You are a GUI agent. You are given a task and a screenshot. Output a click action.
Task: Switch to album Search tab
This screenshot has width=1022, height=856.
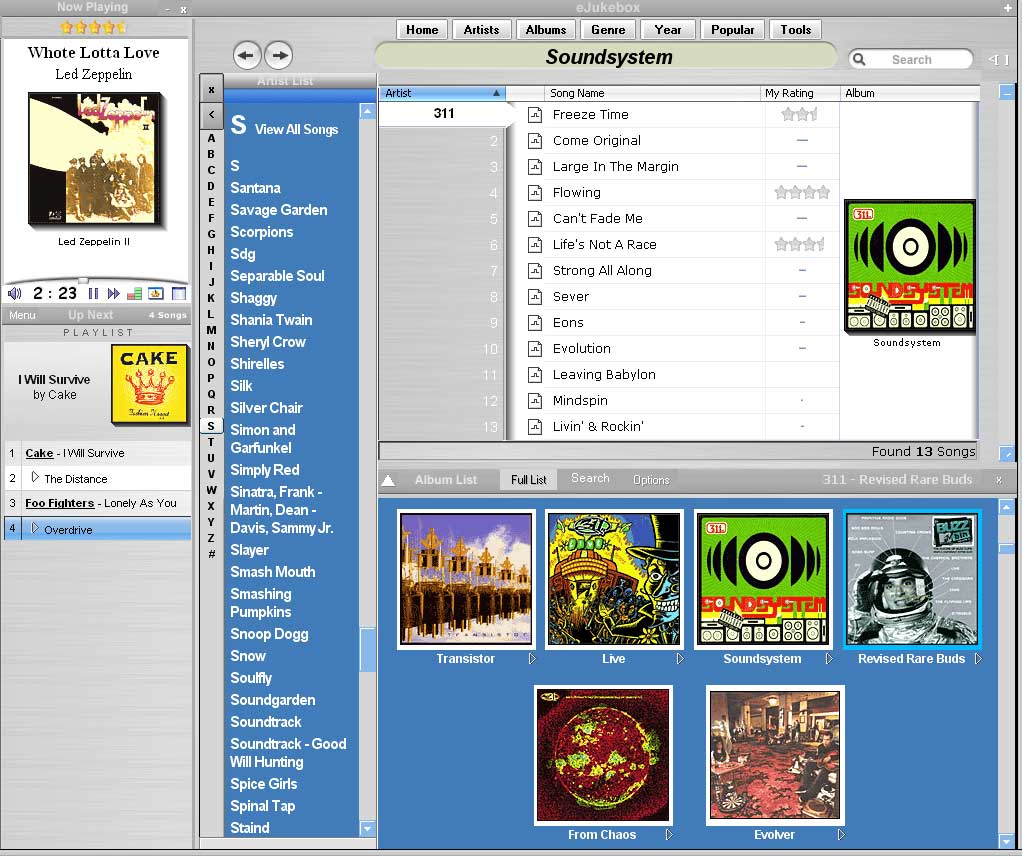[x=590, y=479]
